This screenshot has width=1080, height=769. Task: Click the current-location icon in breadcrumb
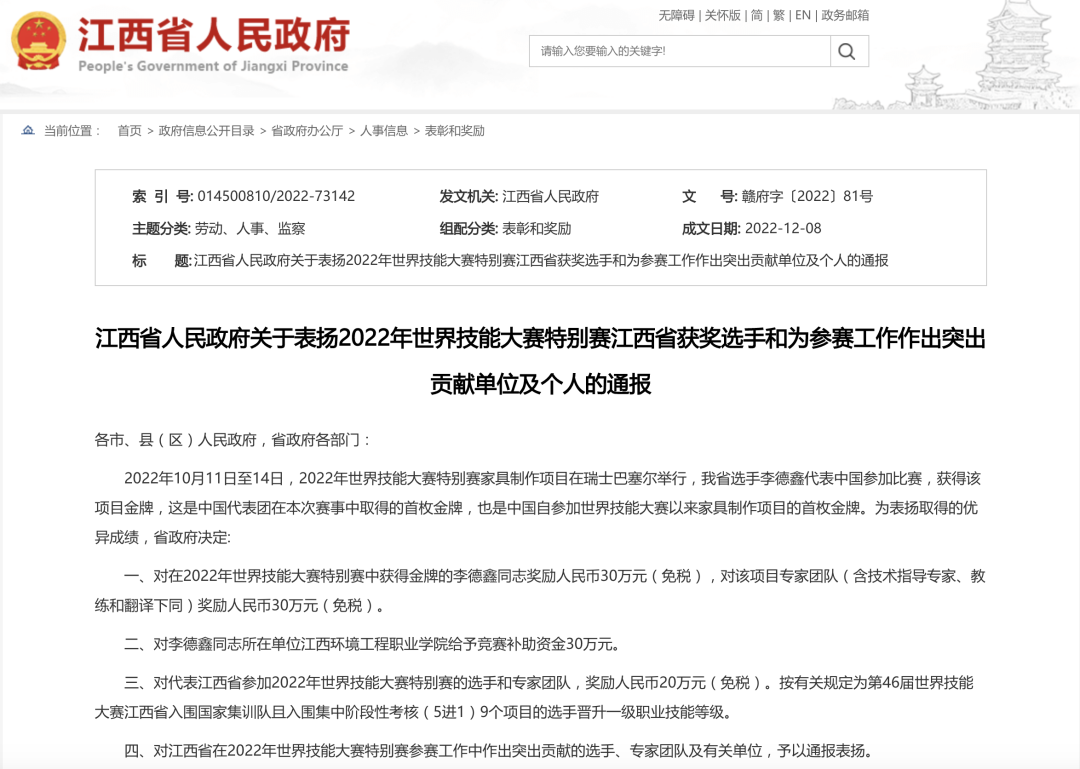pos(28,131)
